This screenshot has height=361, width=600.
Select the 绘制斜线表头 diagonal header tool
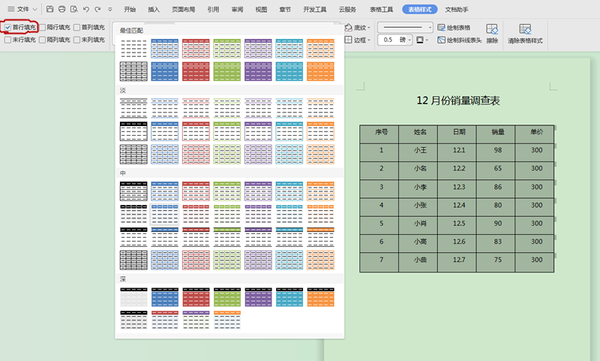(x=459, y=40)
